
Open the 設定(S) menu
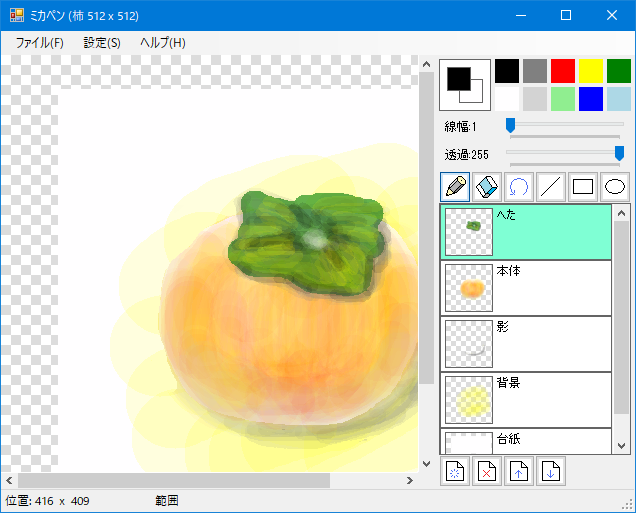pyautogui.click(x=102, y=43)
